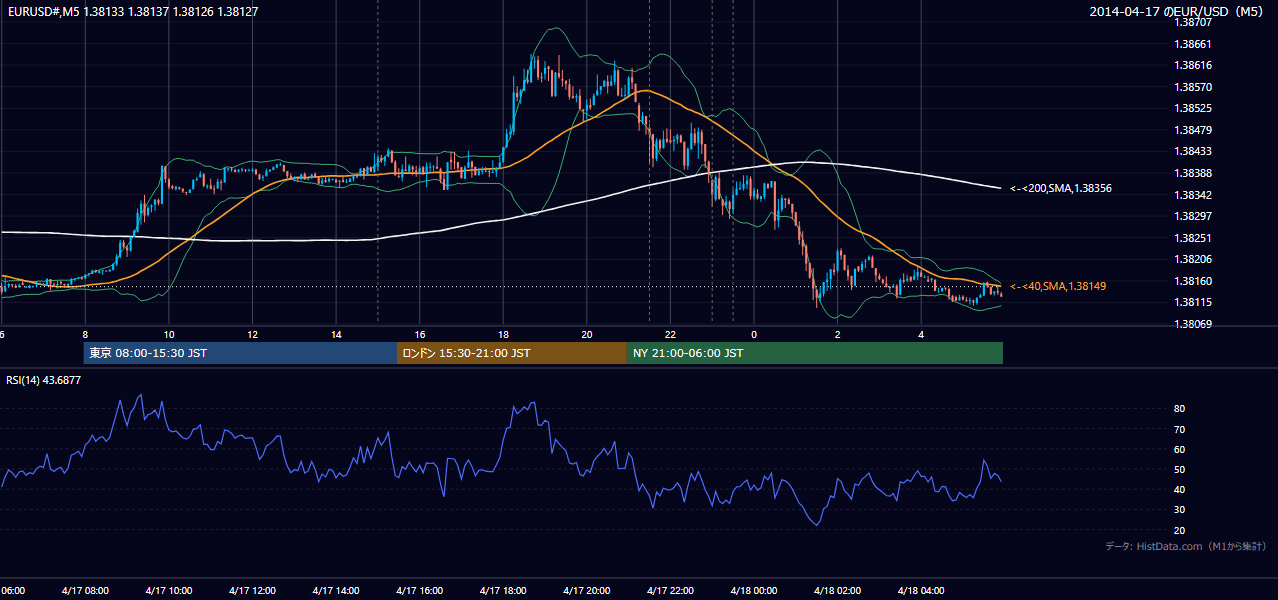Click bottom time label 4/17 22:00
Viewport: 1278px width, 600px height.
point(670,590)
